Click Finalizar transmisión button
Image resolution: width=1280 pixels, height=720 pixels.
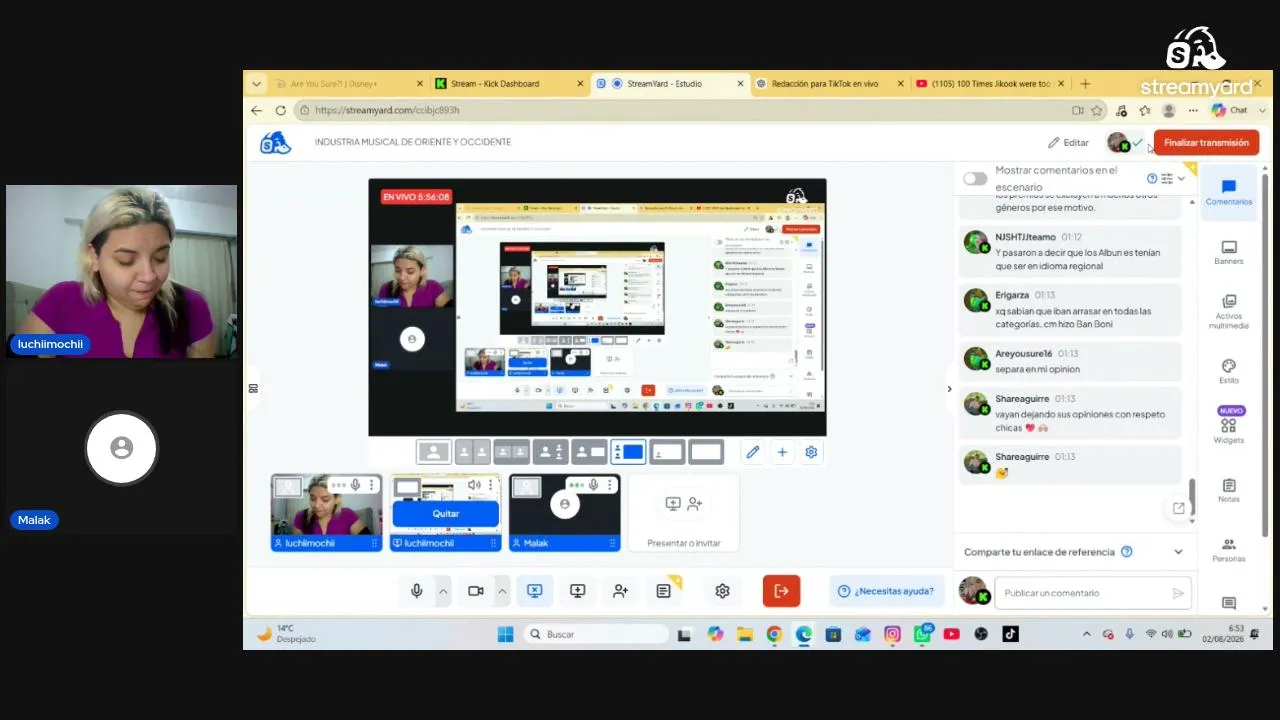point(1206,143)
